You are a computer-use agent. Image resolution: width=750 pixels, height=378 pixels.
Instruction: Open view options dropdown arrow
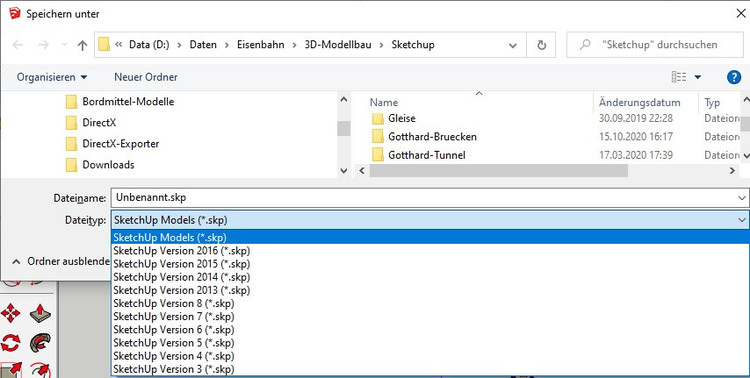tap(698, 77)
